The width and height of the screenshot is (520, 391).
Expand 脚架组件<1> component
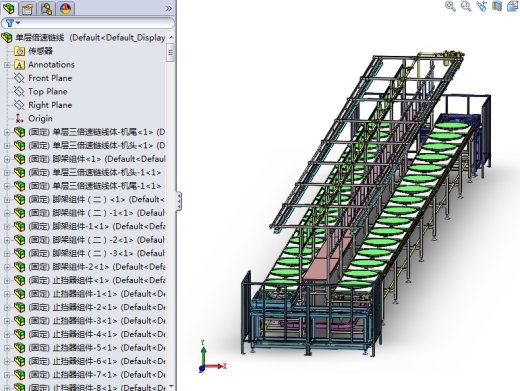[x=7, y=159]
